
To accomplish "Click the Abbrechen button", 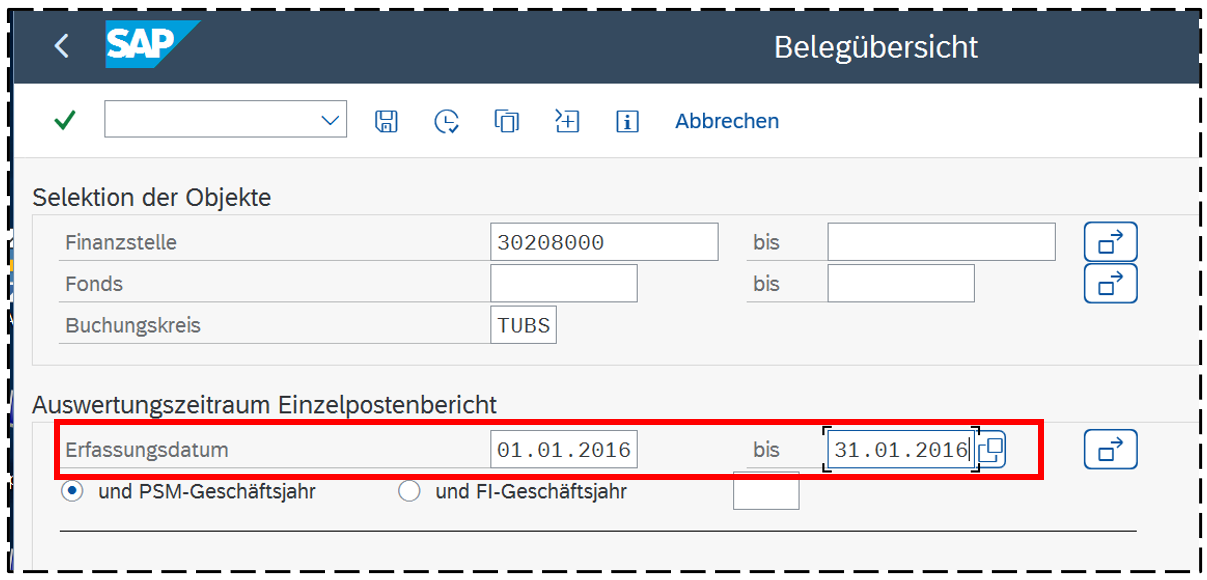I will 727,121.
